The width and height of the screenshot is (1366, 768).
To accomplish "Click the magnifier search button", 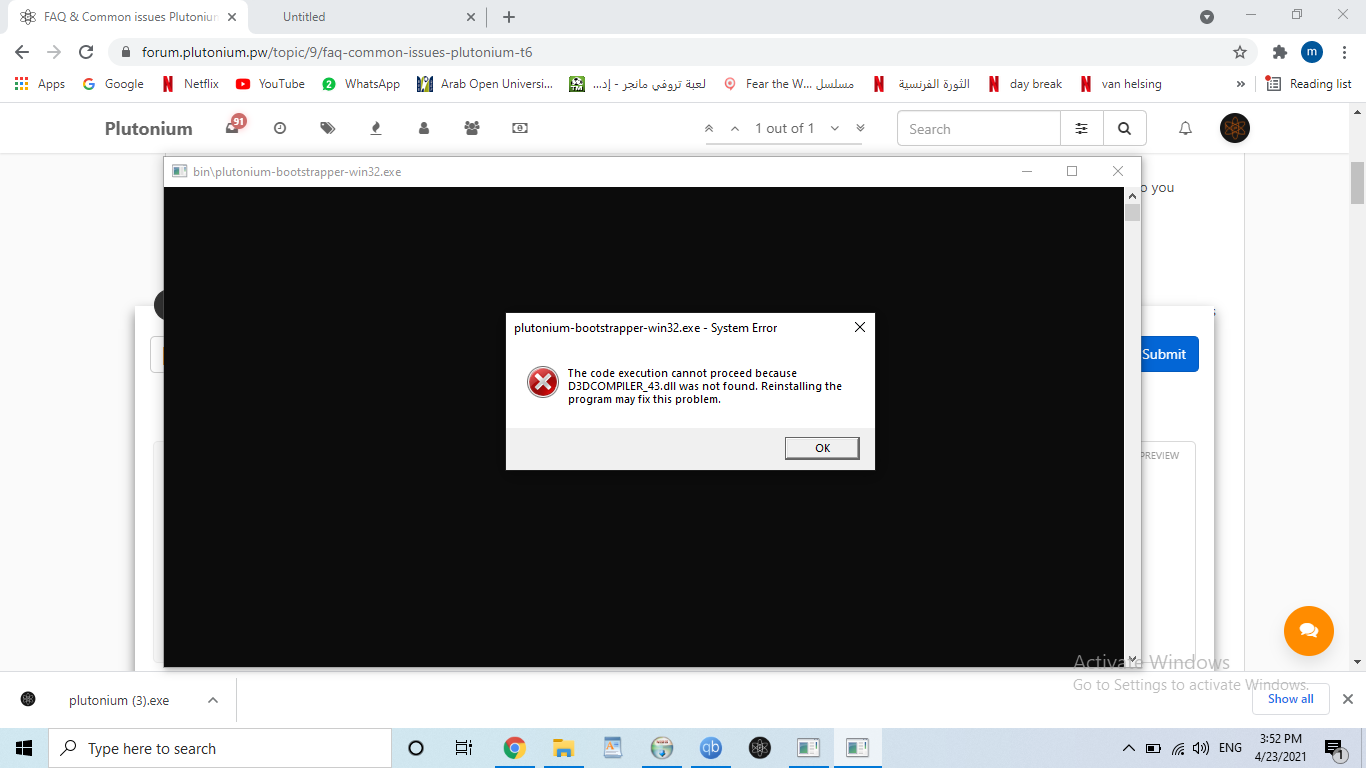I will click(x=1125, y=128).
